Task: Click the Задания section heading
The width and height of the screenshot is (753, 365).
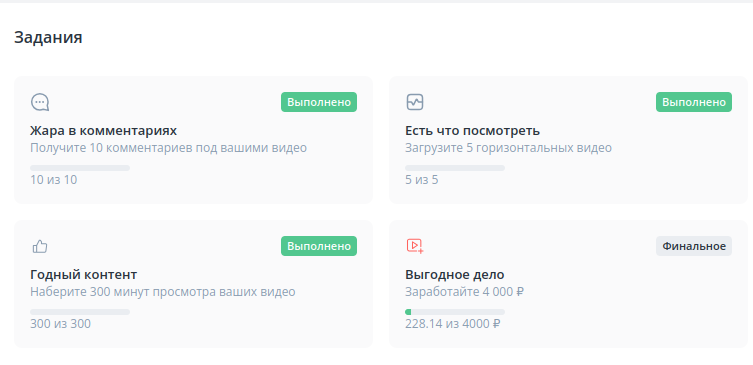Action: (48, 37)
